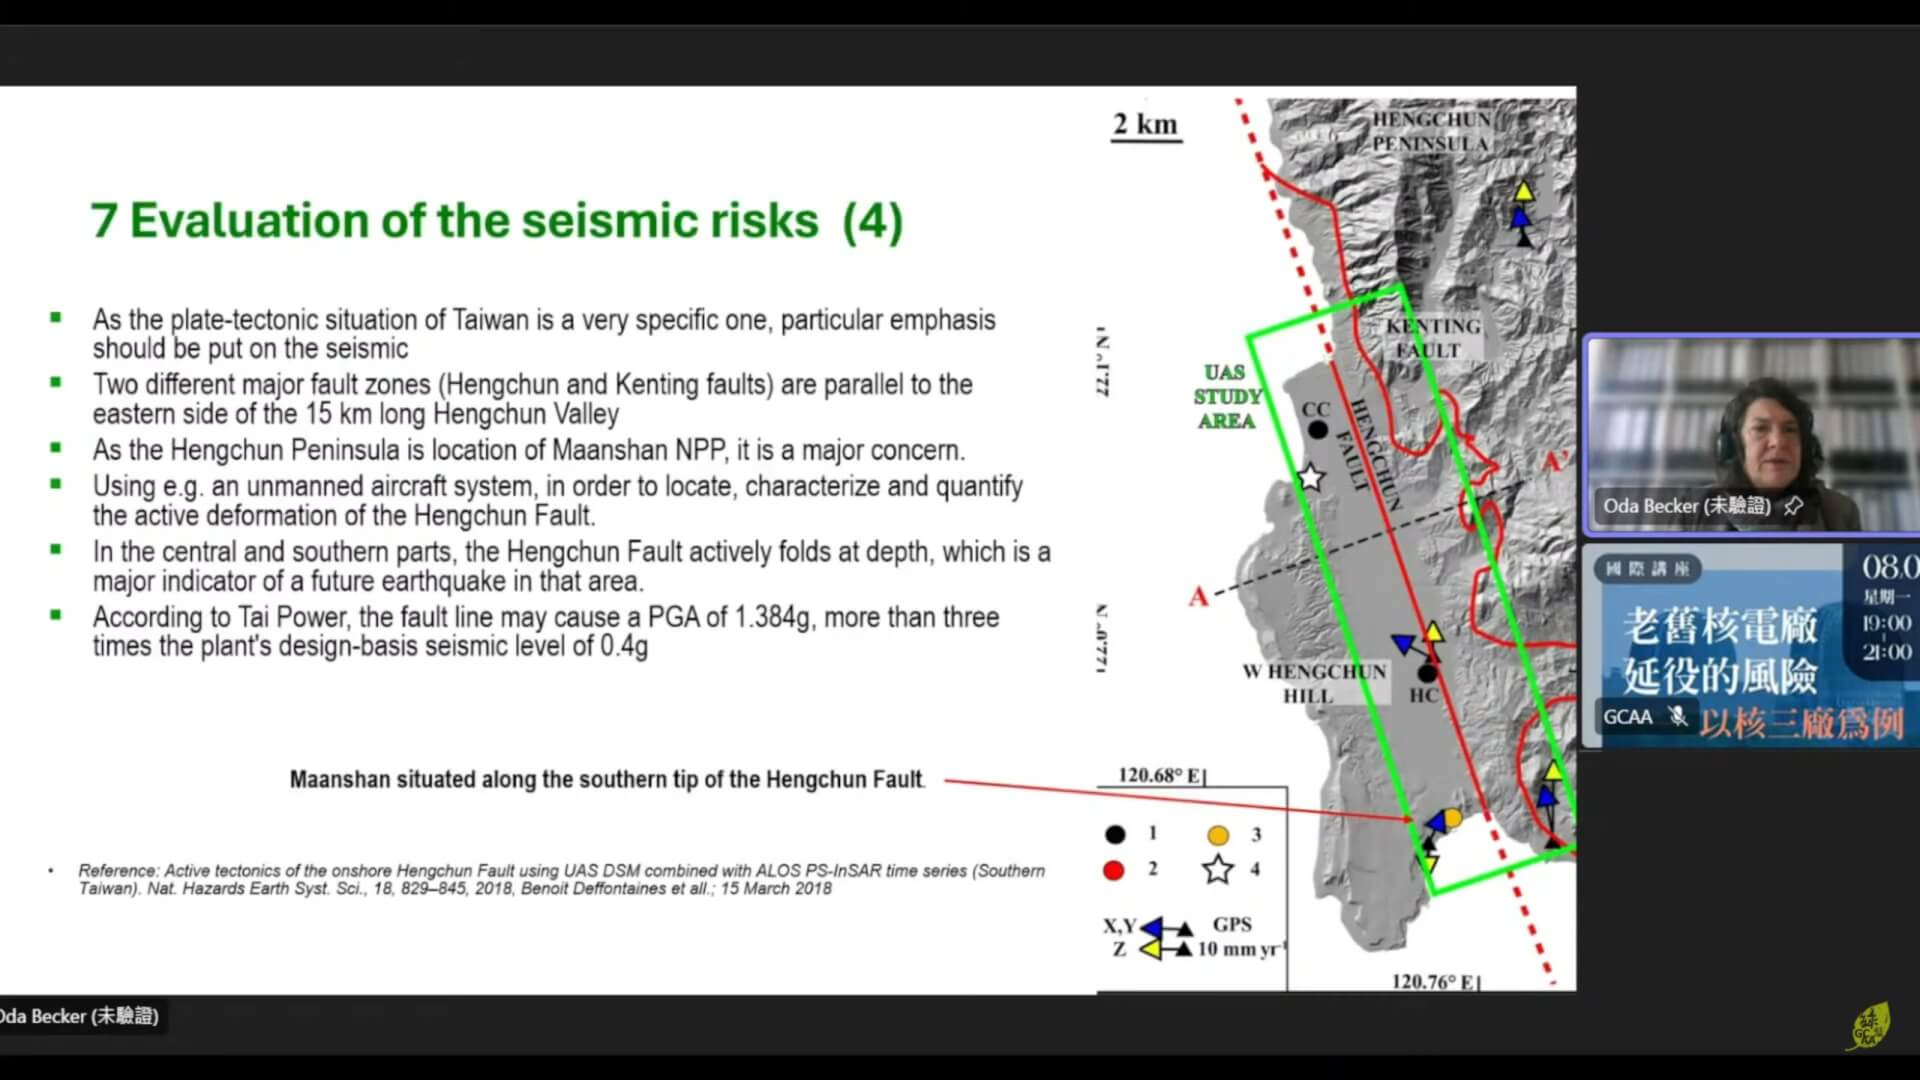Click the red circle legend symbol numbered 2
1920x1080 pixels.
pyautogui.click(x=1113, y=870)
